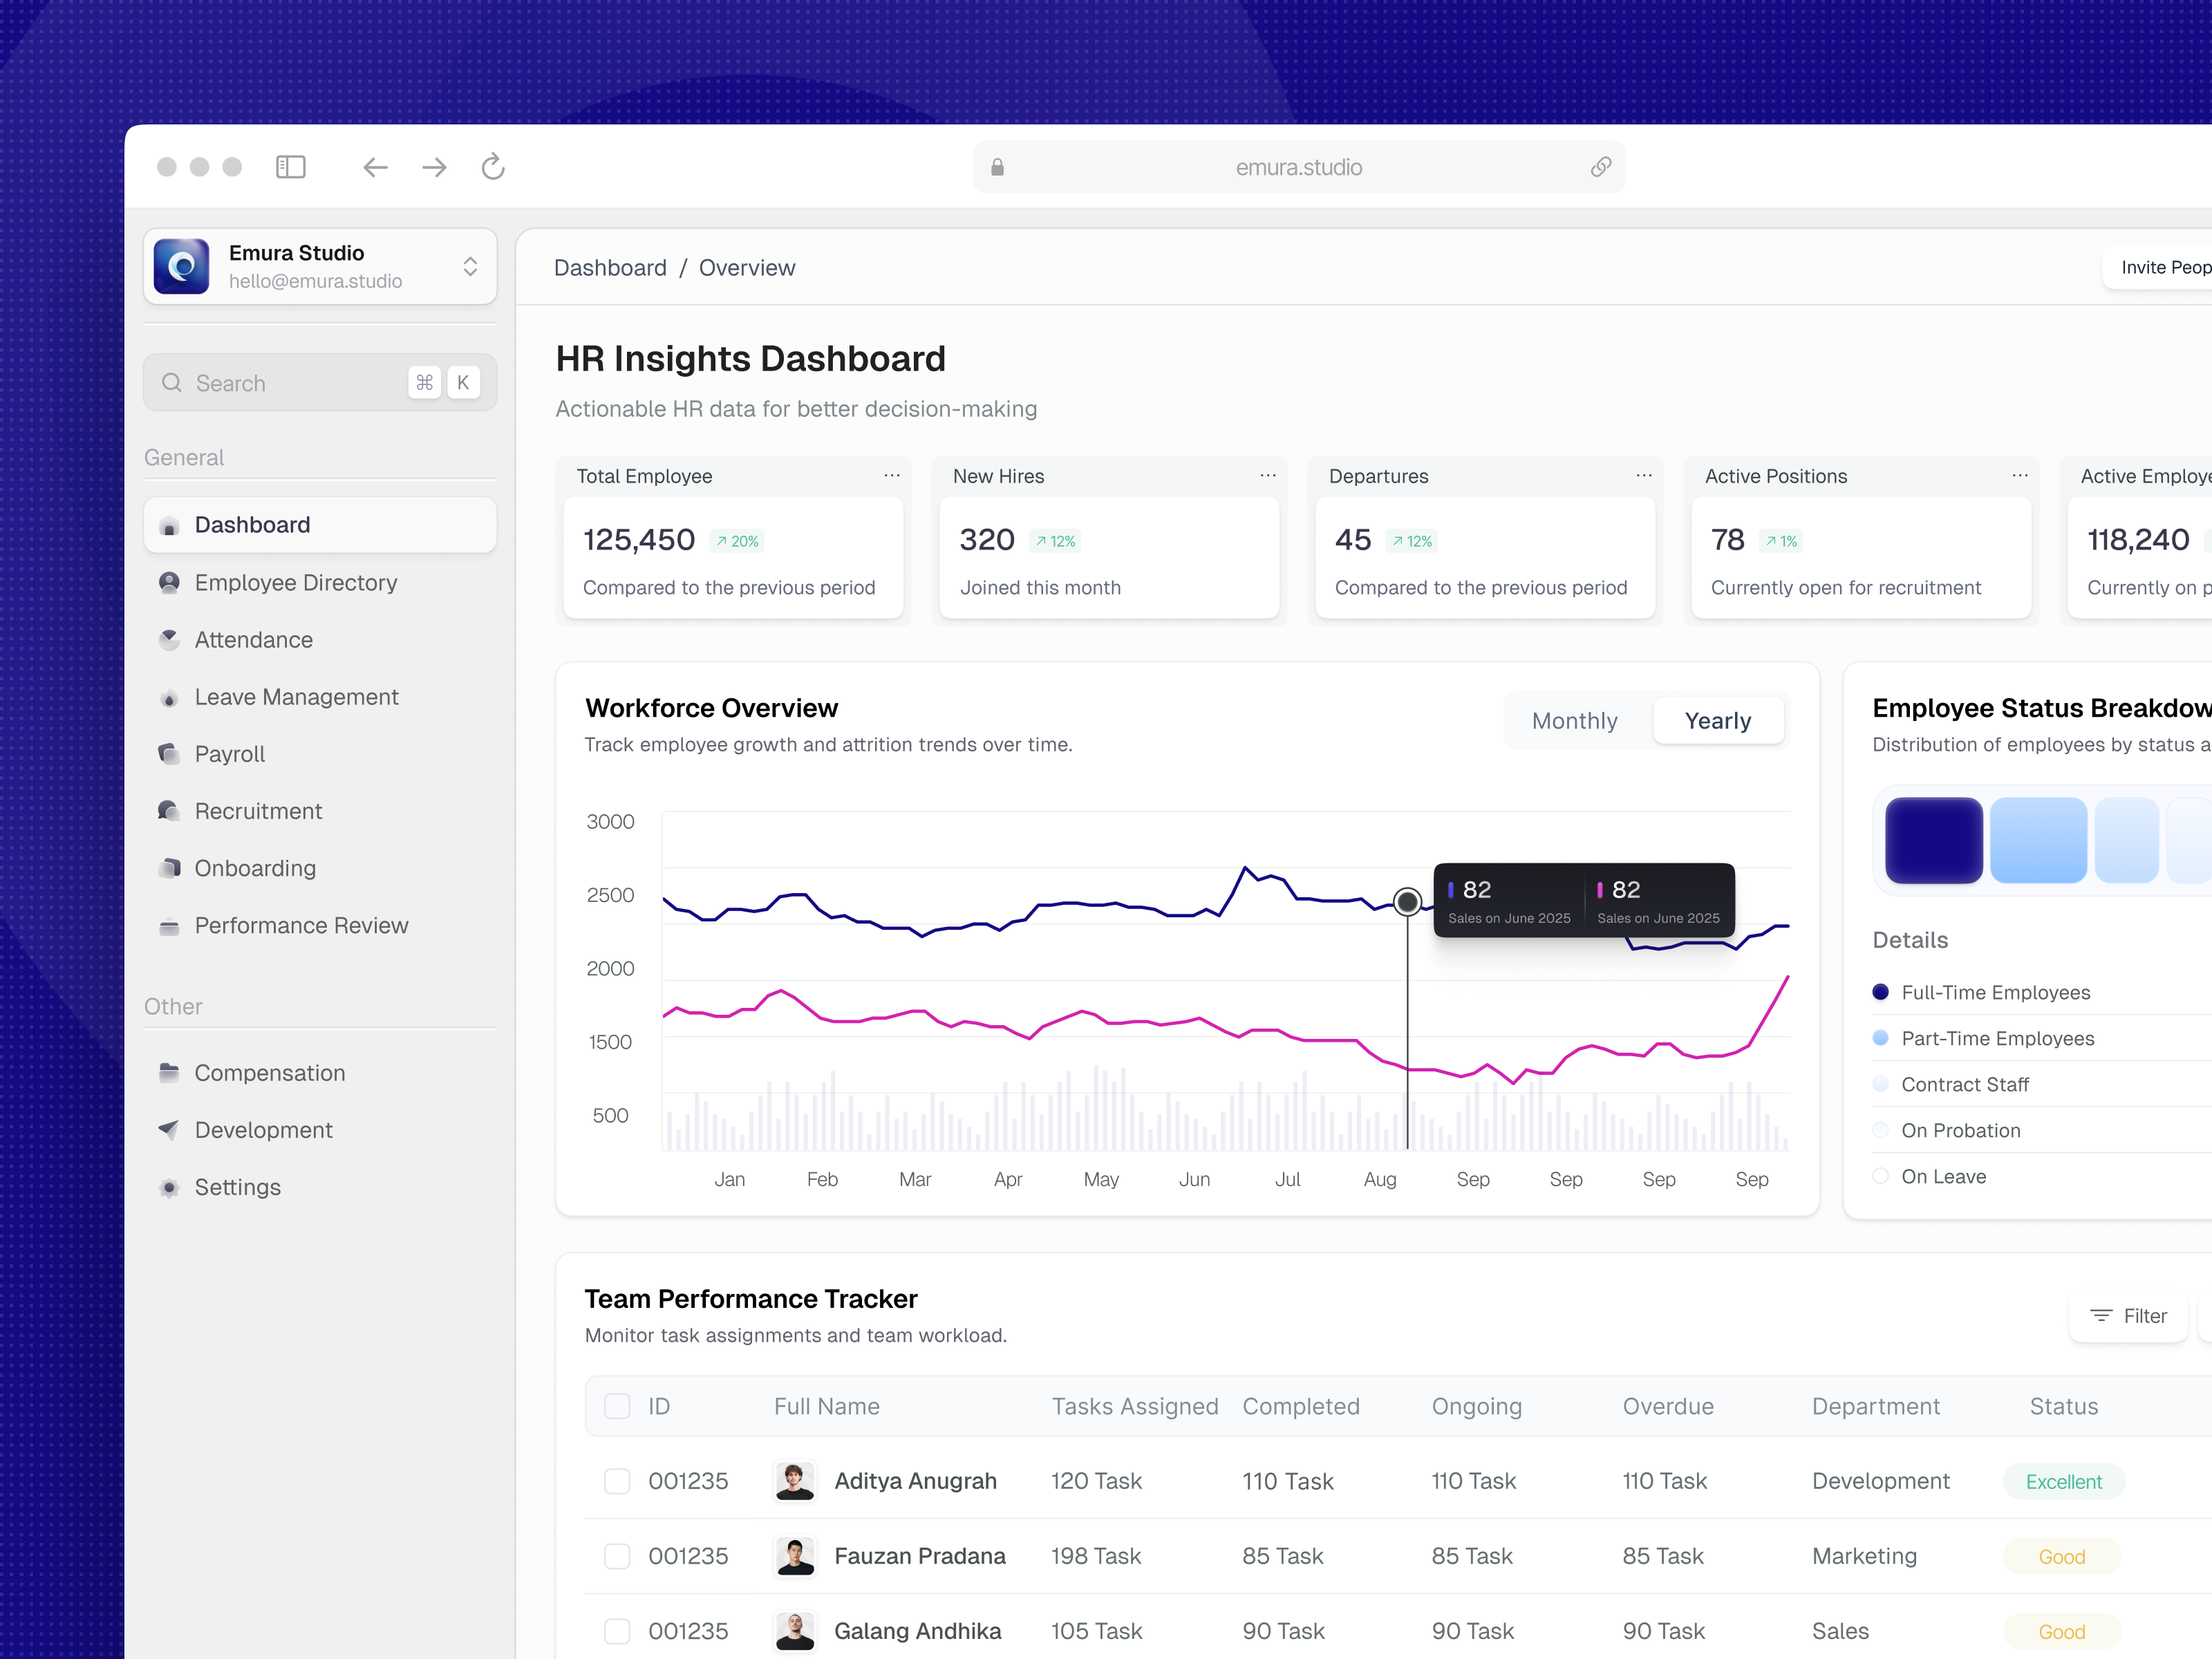This screenshot has height=1659, width=2212.
Task: Click the Invite People button
Action: point(2165,267)
